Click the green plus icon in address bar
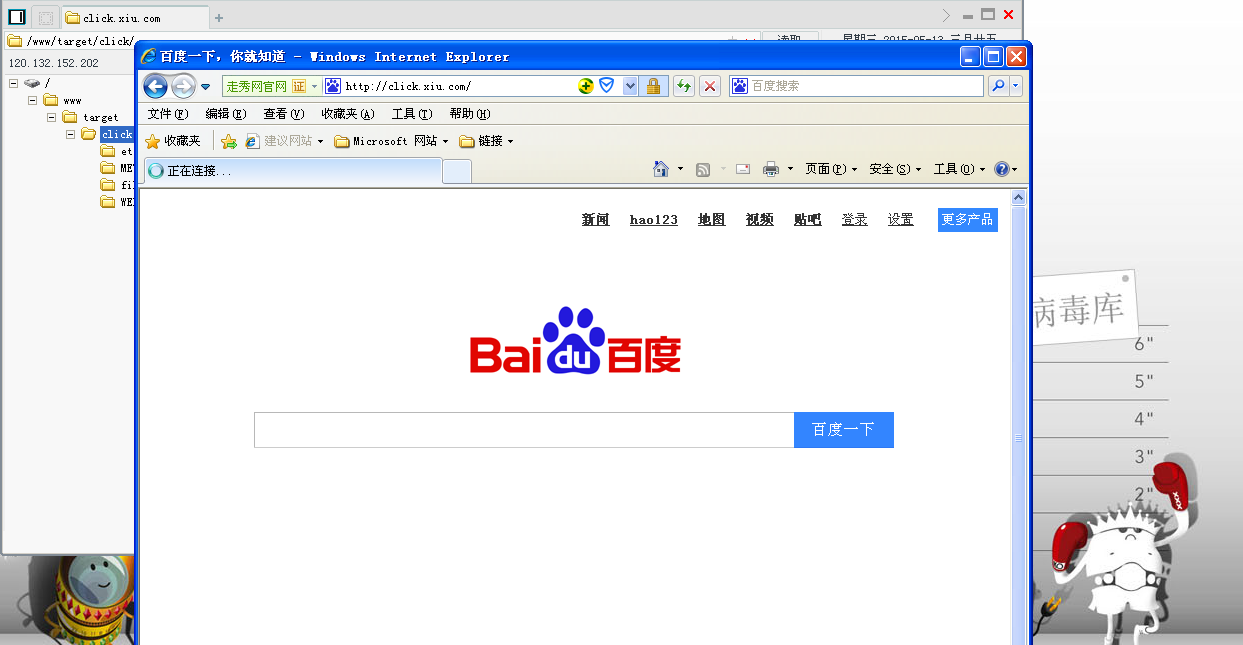 (586, 86)
